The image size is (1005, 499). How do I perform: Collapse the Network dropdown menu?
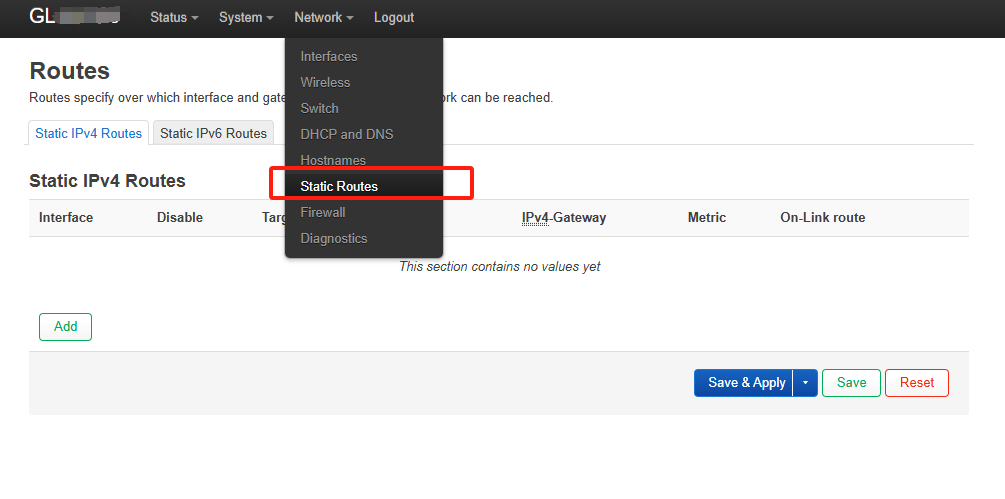(x=324, y=17)
